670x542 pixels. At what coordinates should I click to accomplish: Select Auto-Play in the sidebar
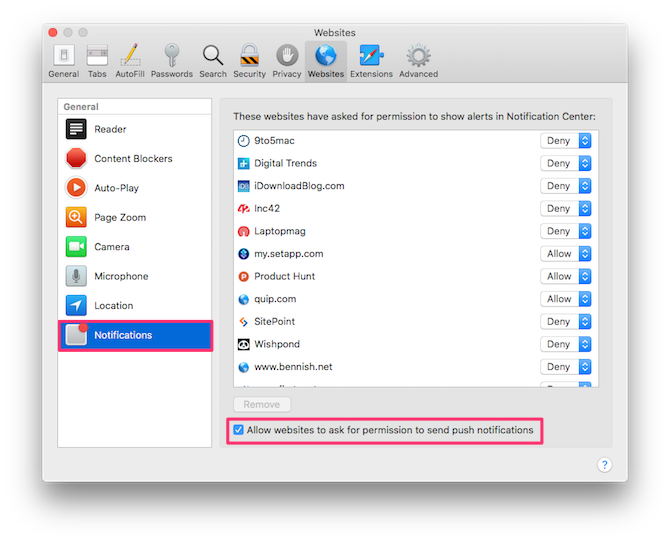pos(116,188)
